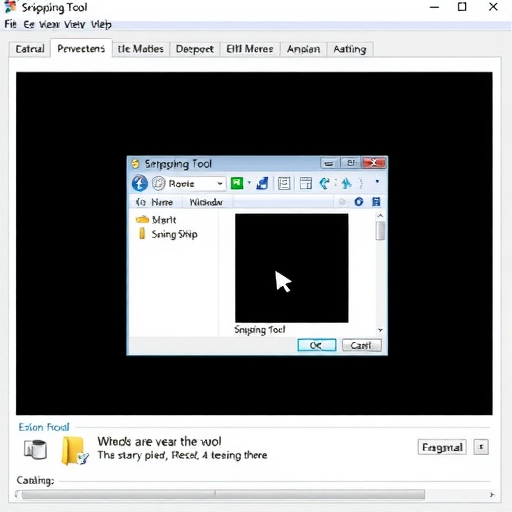Open the small arrow next to the green icon
Viewport: 512px width, 512px height.
pyautogui.click(x=249, y=183)
